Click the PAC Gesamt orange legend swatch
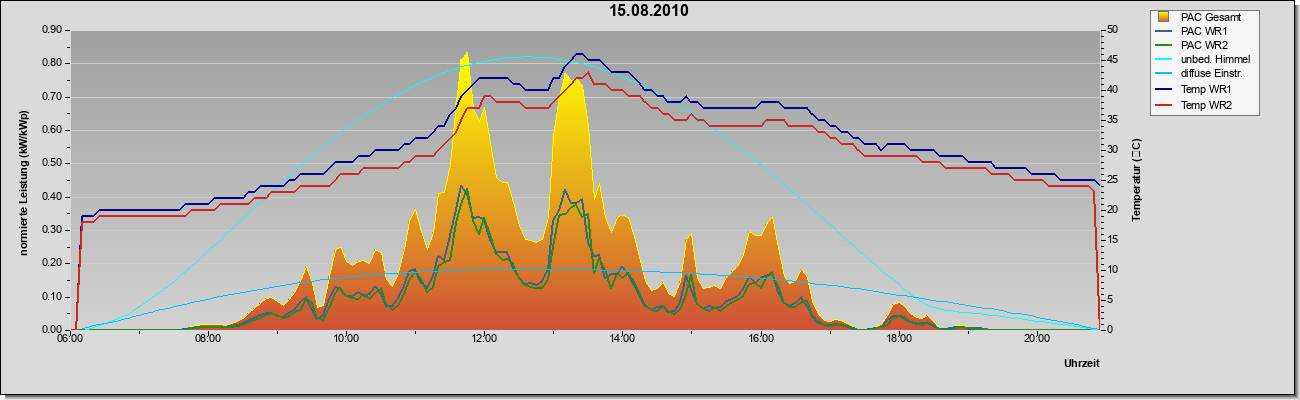 point(1163,17)
